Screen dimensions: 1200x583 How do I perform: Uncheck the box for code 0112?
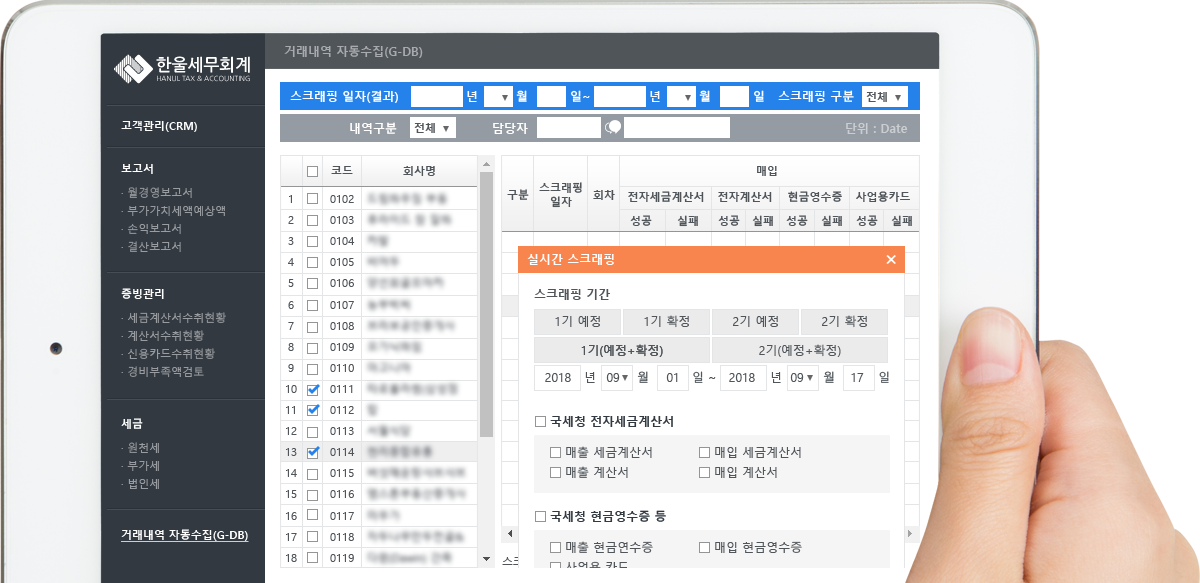[312, 410]
